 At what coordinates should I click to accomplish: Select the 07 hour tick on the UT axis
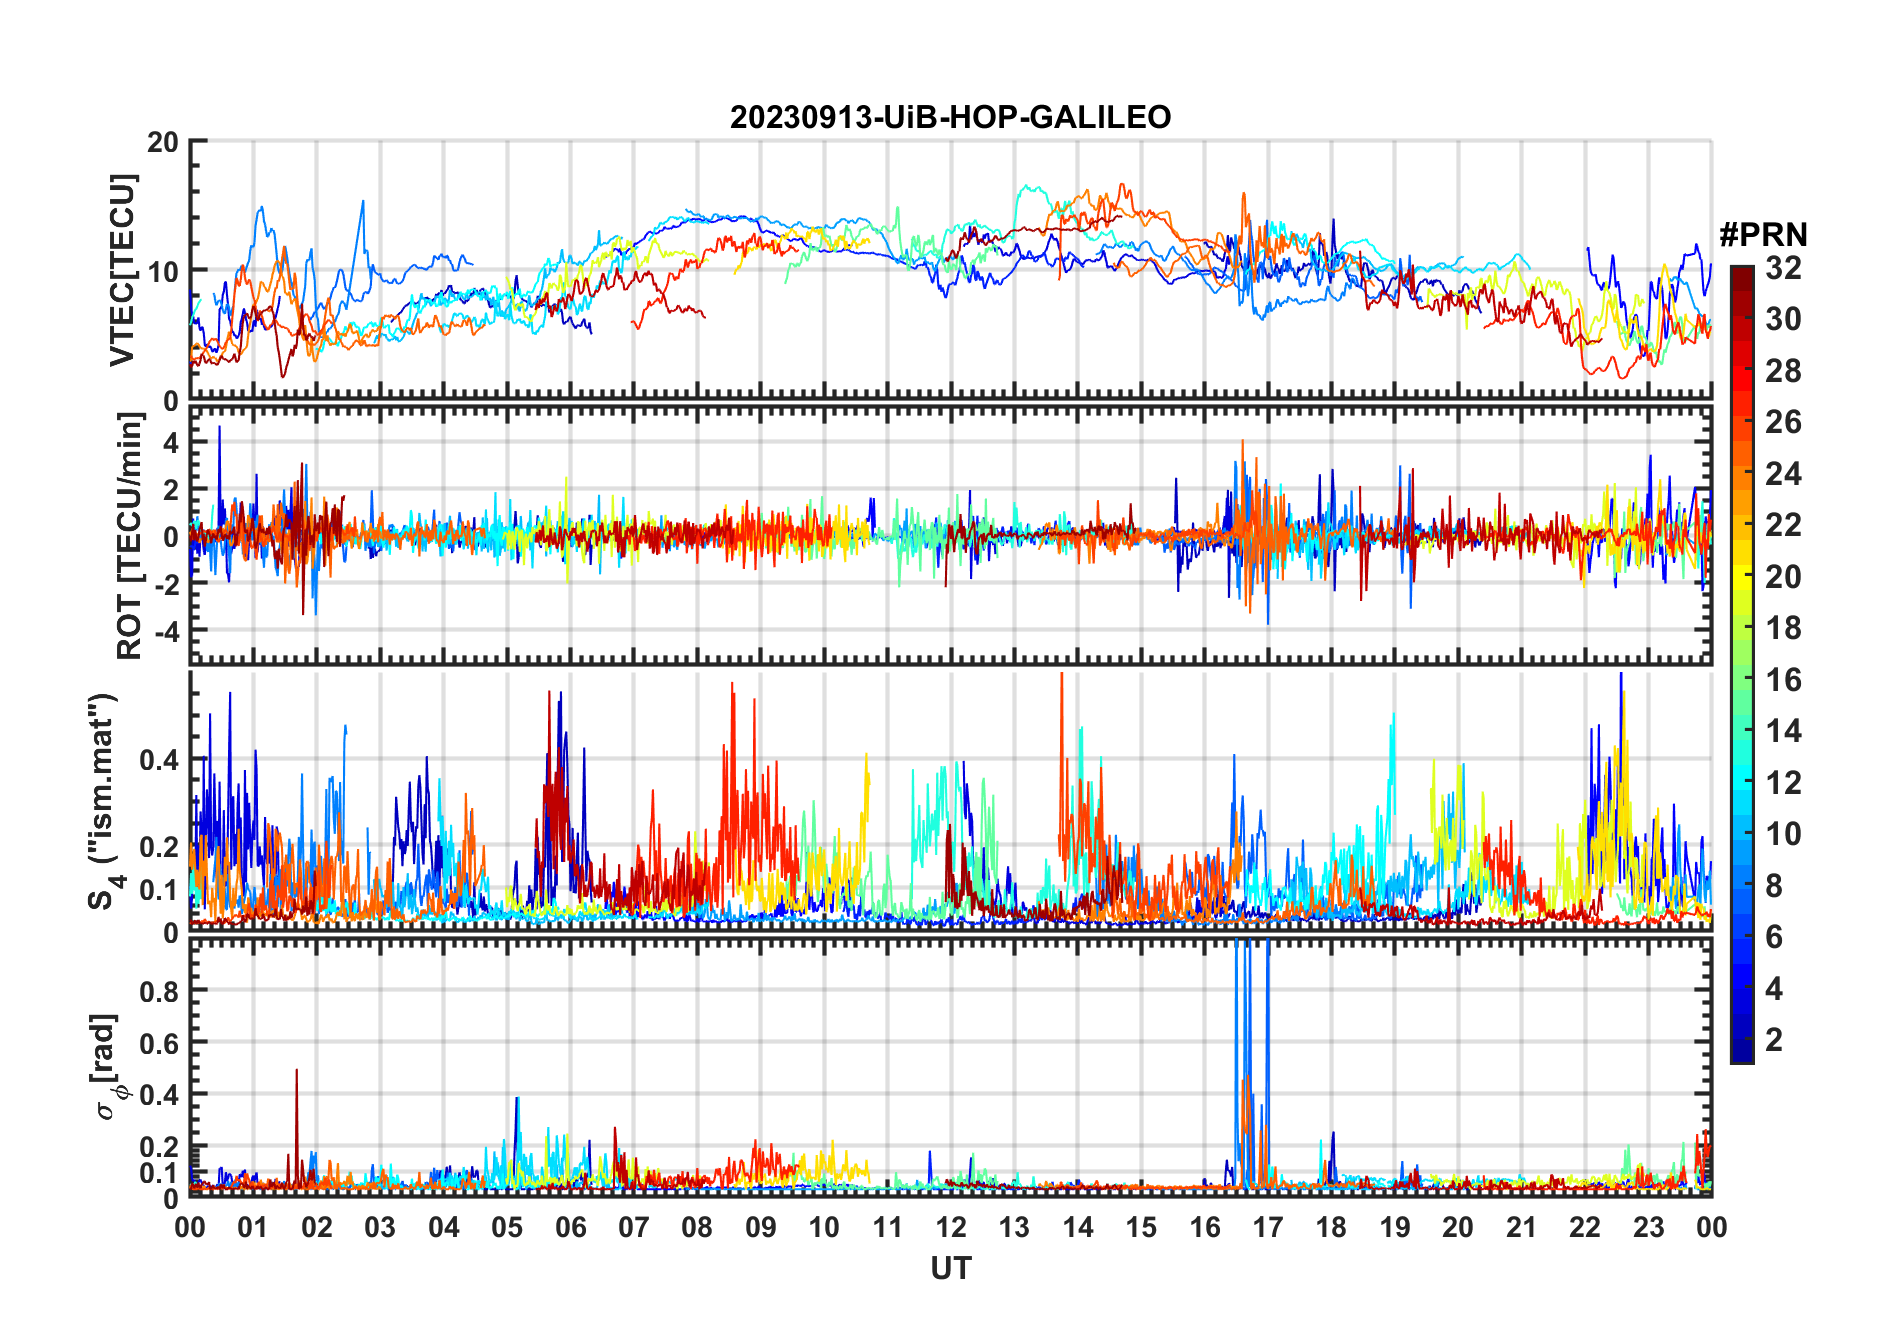[634, 1227]
